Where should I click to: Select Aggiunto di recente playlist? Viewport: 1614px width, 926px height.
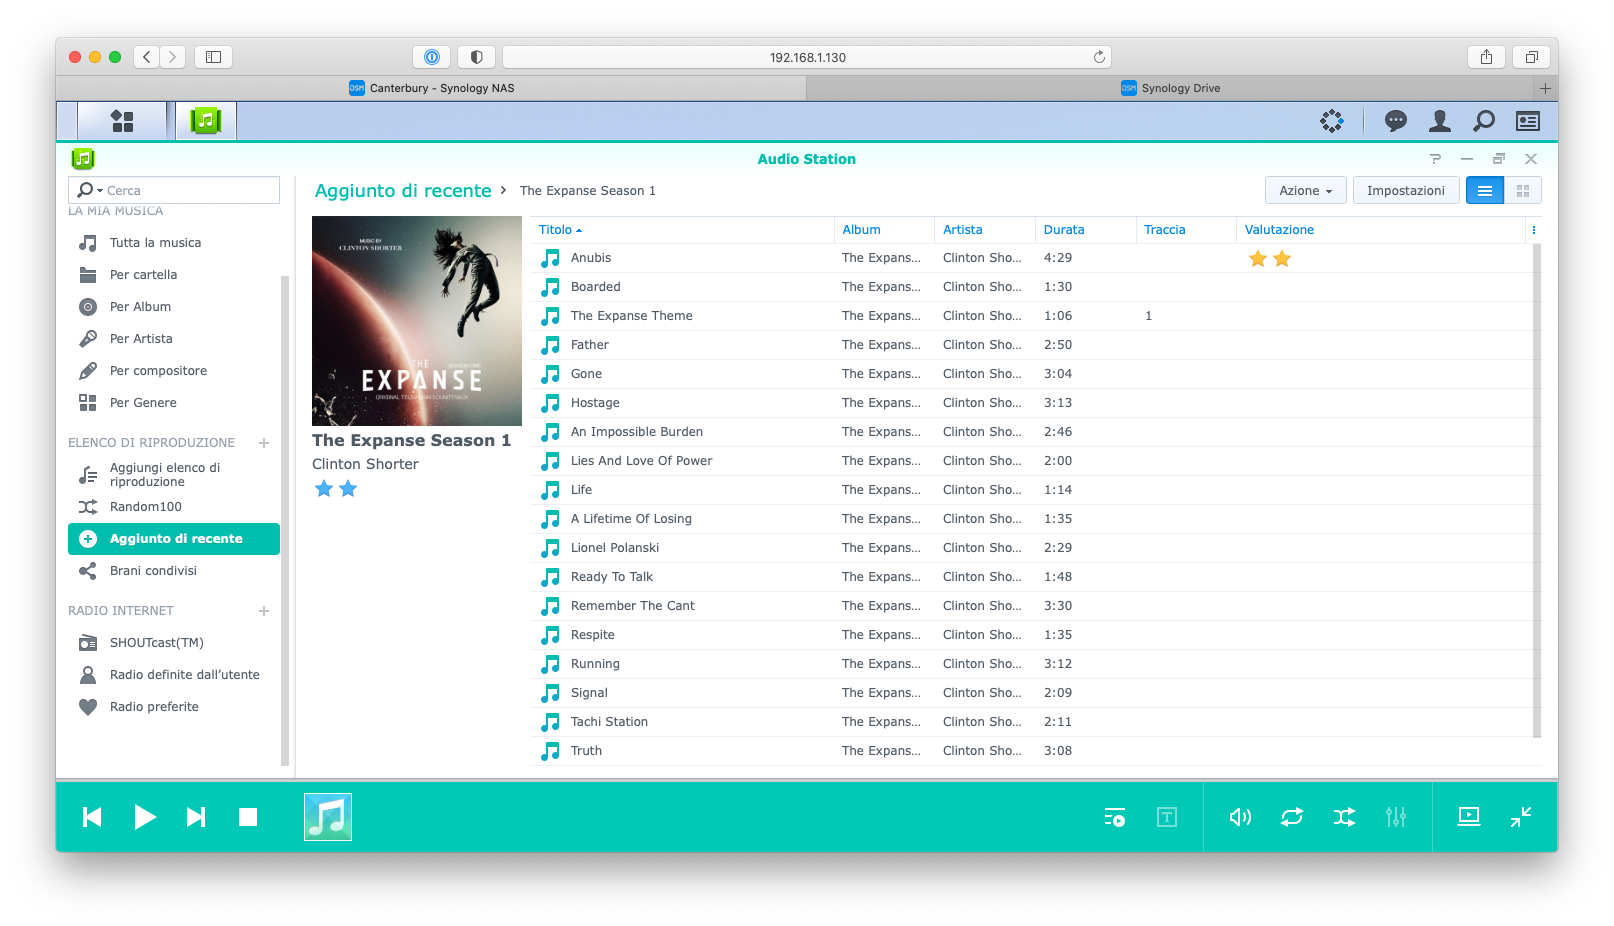[174, 538]
